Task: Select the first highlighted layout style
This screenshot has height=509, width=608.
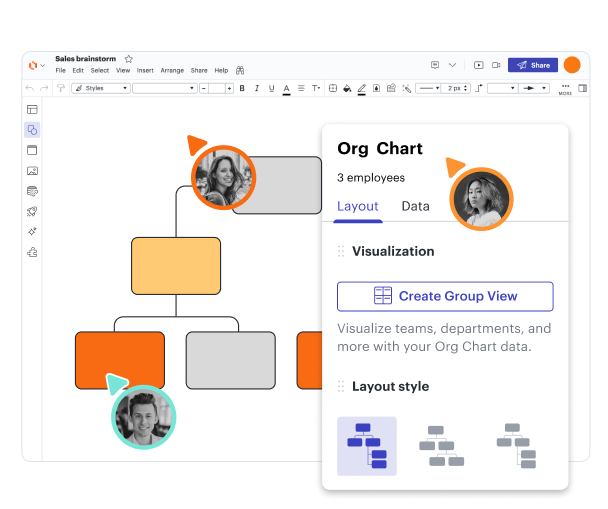Action: point(366,445)
